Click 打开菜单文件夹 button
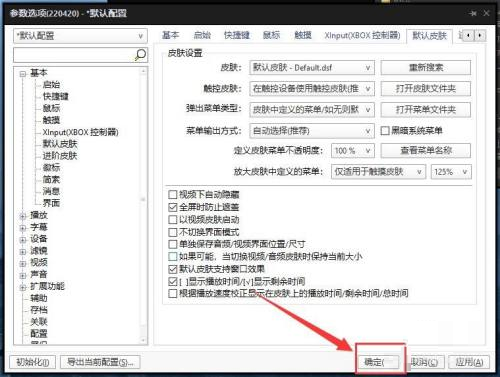 click(426, 110)
